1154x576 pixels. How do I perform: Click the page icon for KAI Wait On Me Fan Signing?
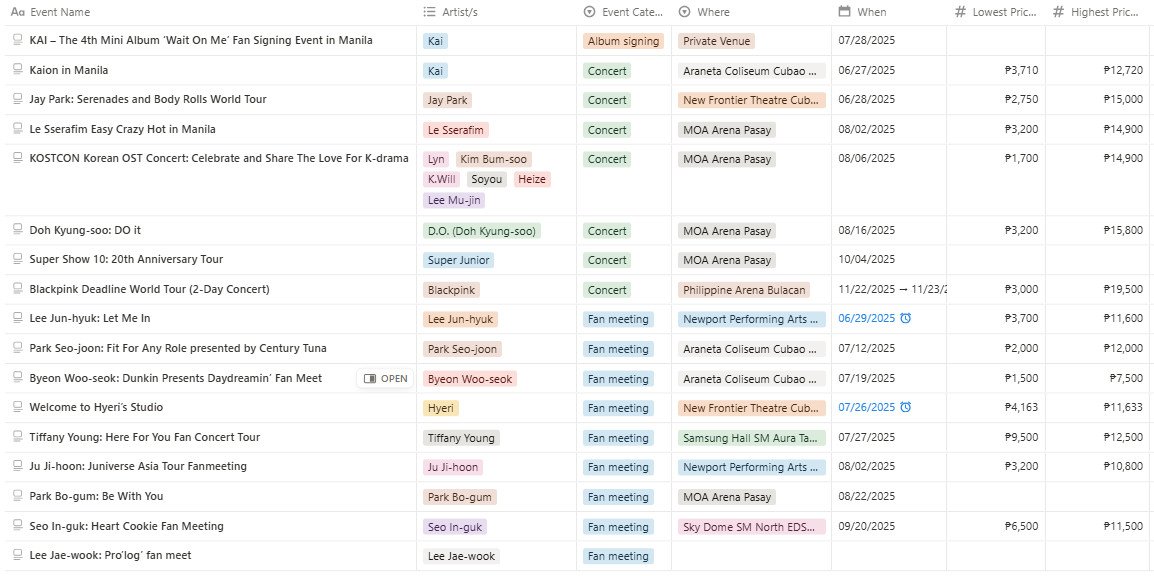18,40
